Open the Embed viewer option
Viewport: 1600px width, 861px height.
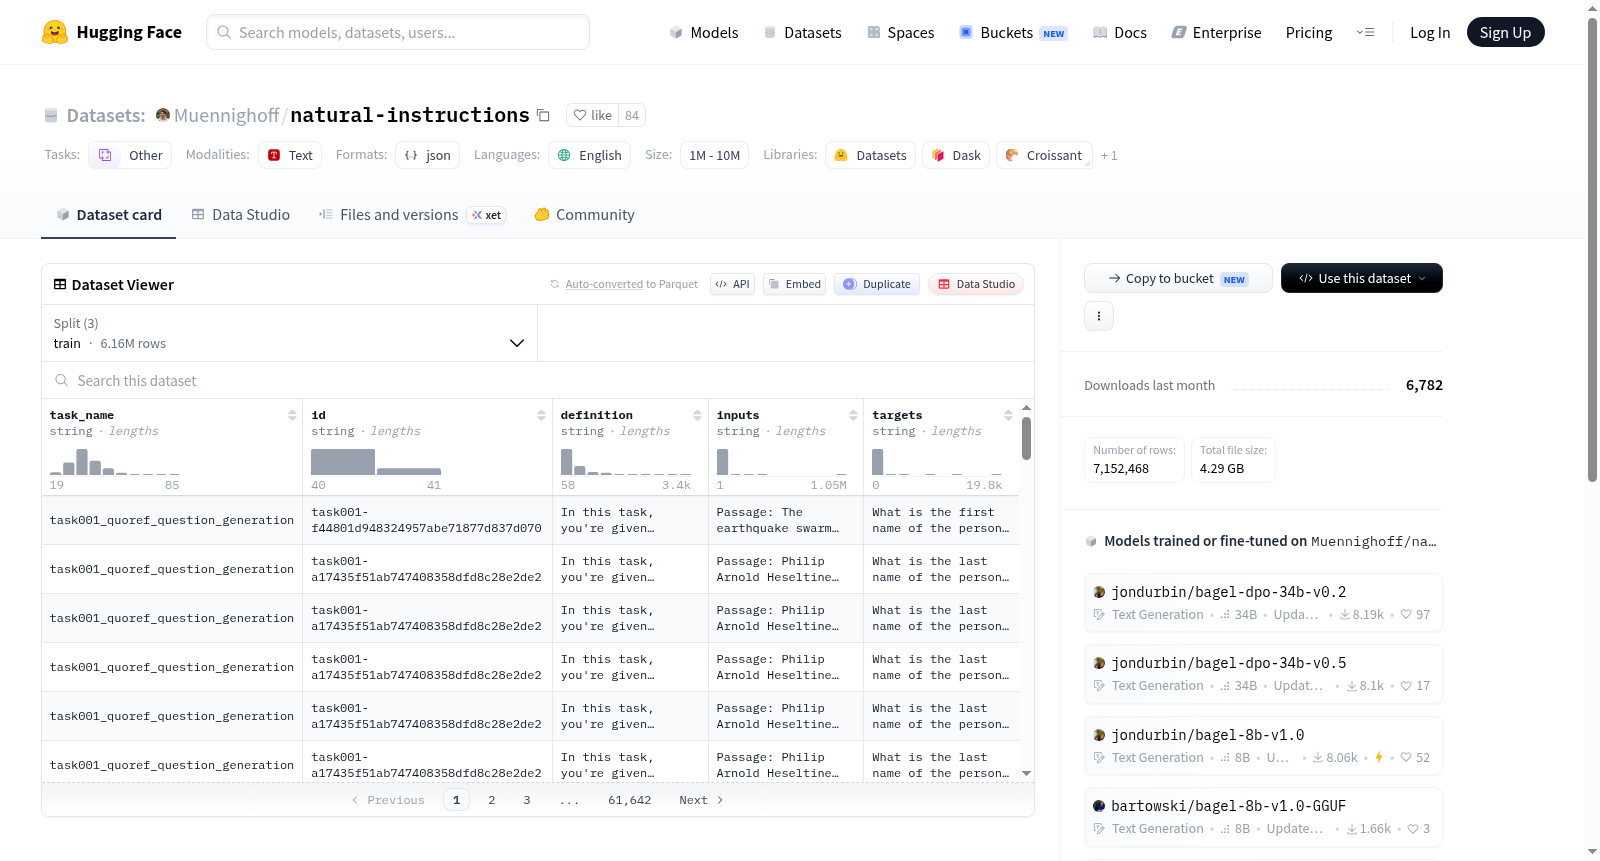794,284
